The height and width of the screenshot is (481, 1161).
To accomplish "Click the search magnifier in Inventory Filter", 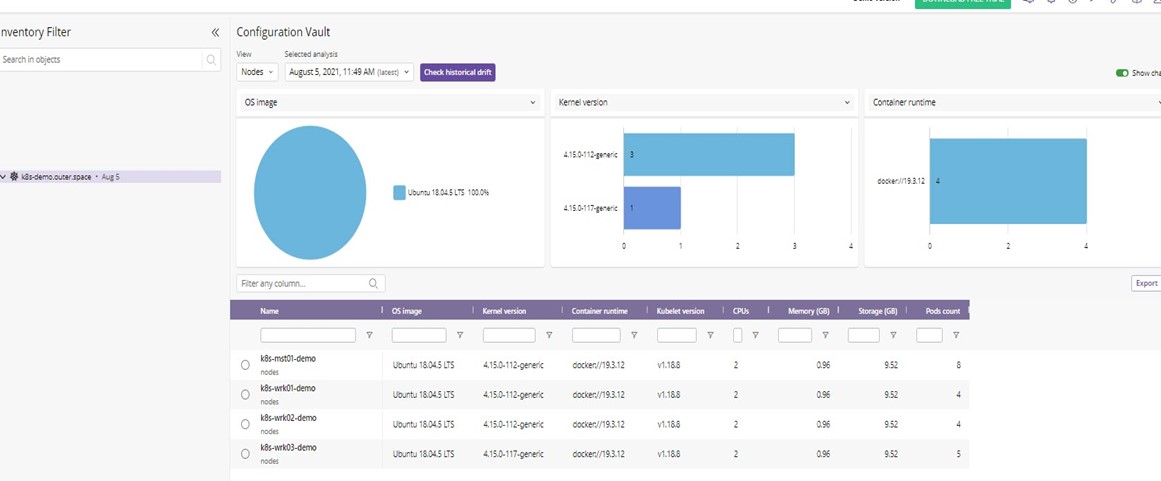I will [211, 60].
